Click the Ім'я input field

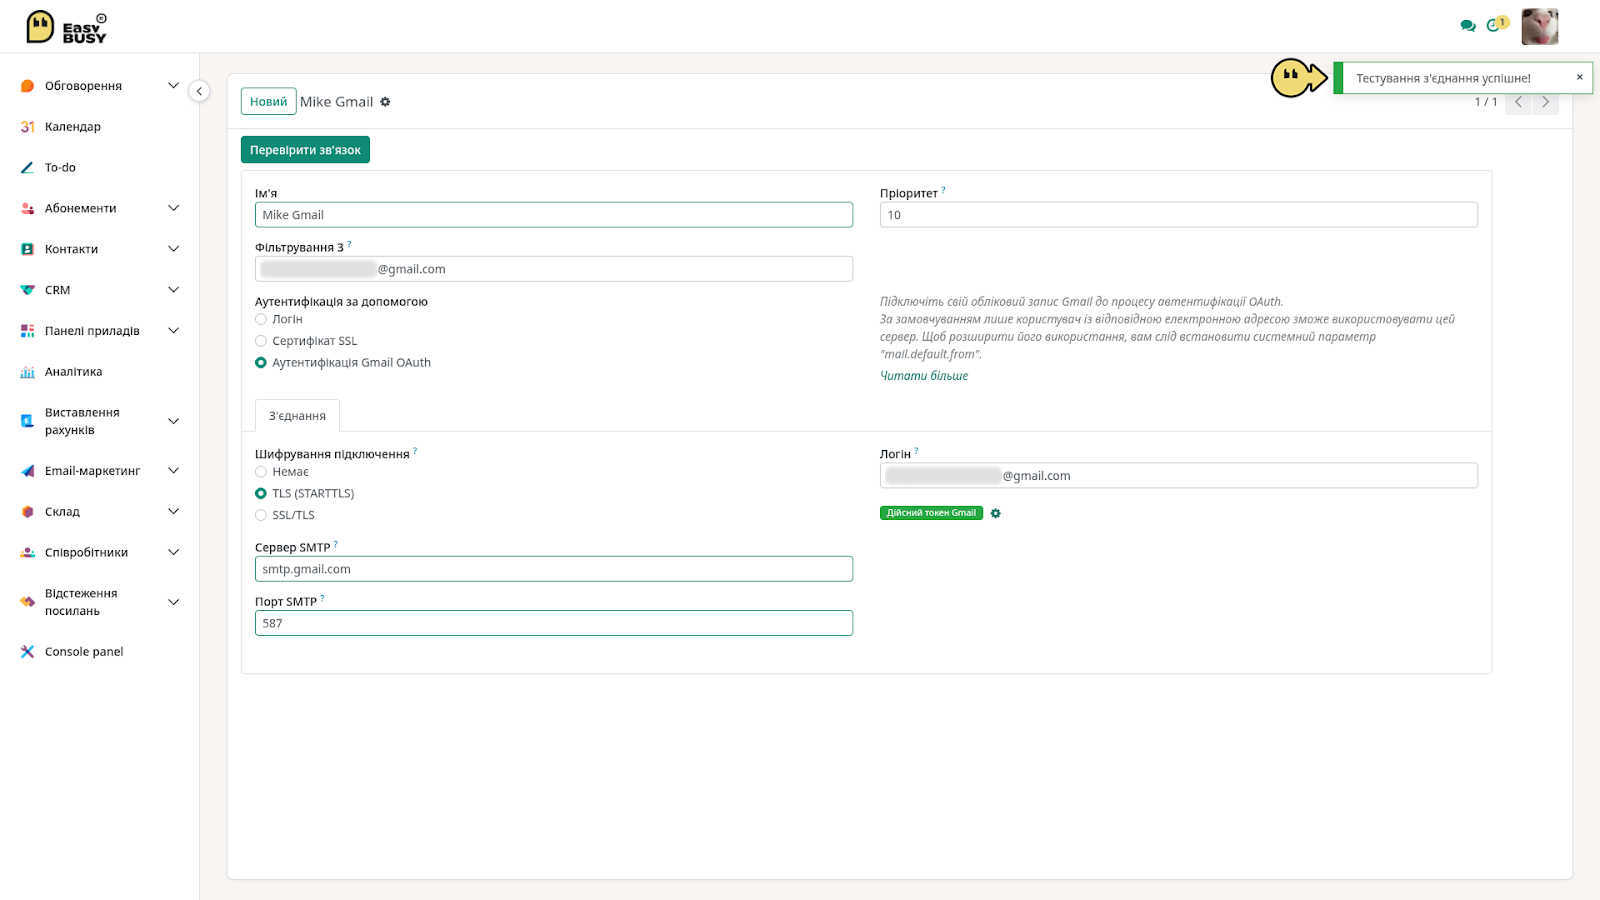click(554, 215)
